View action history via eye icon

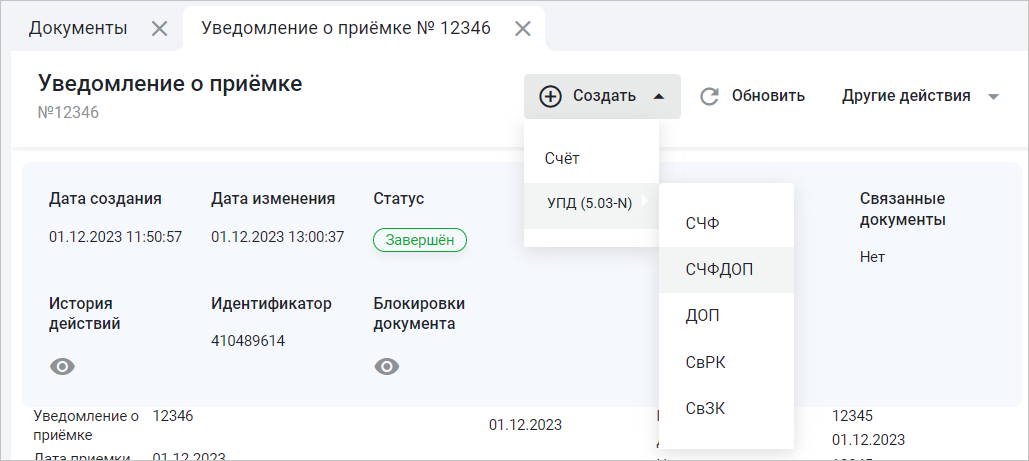point(62,367)
